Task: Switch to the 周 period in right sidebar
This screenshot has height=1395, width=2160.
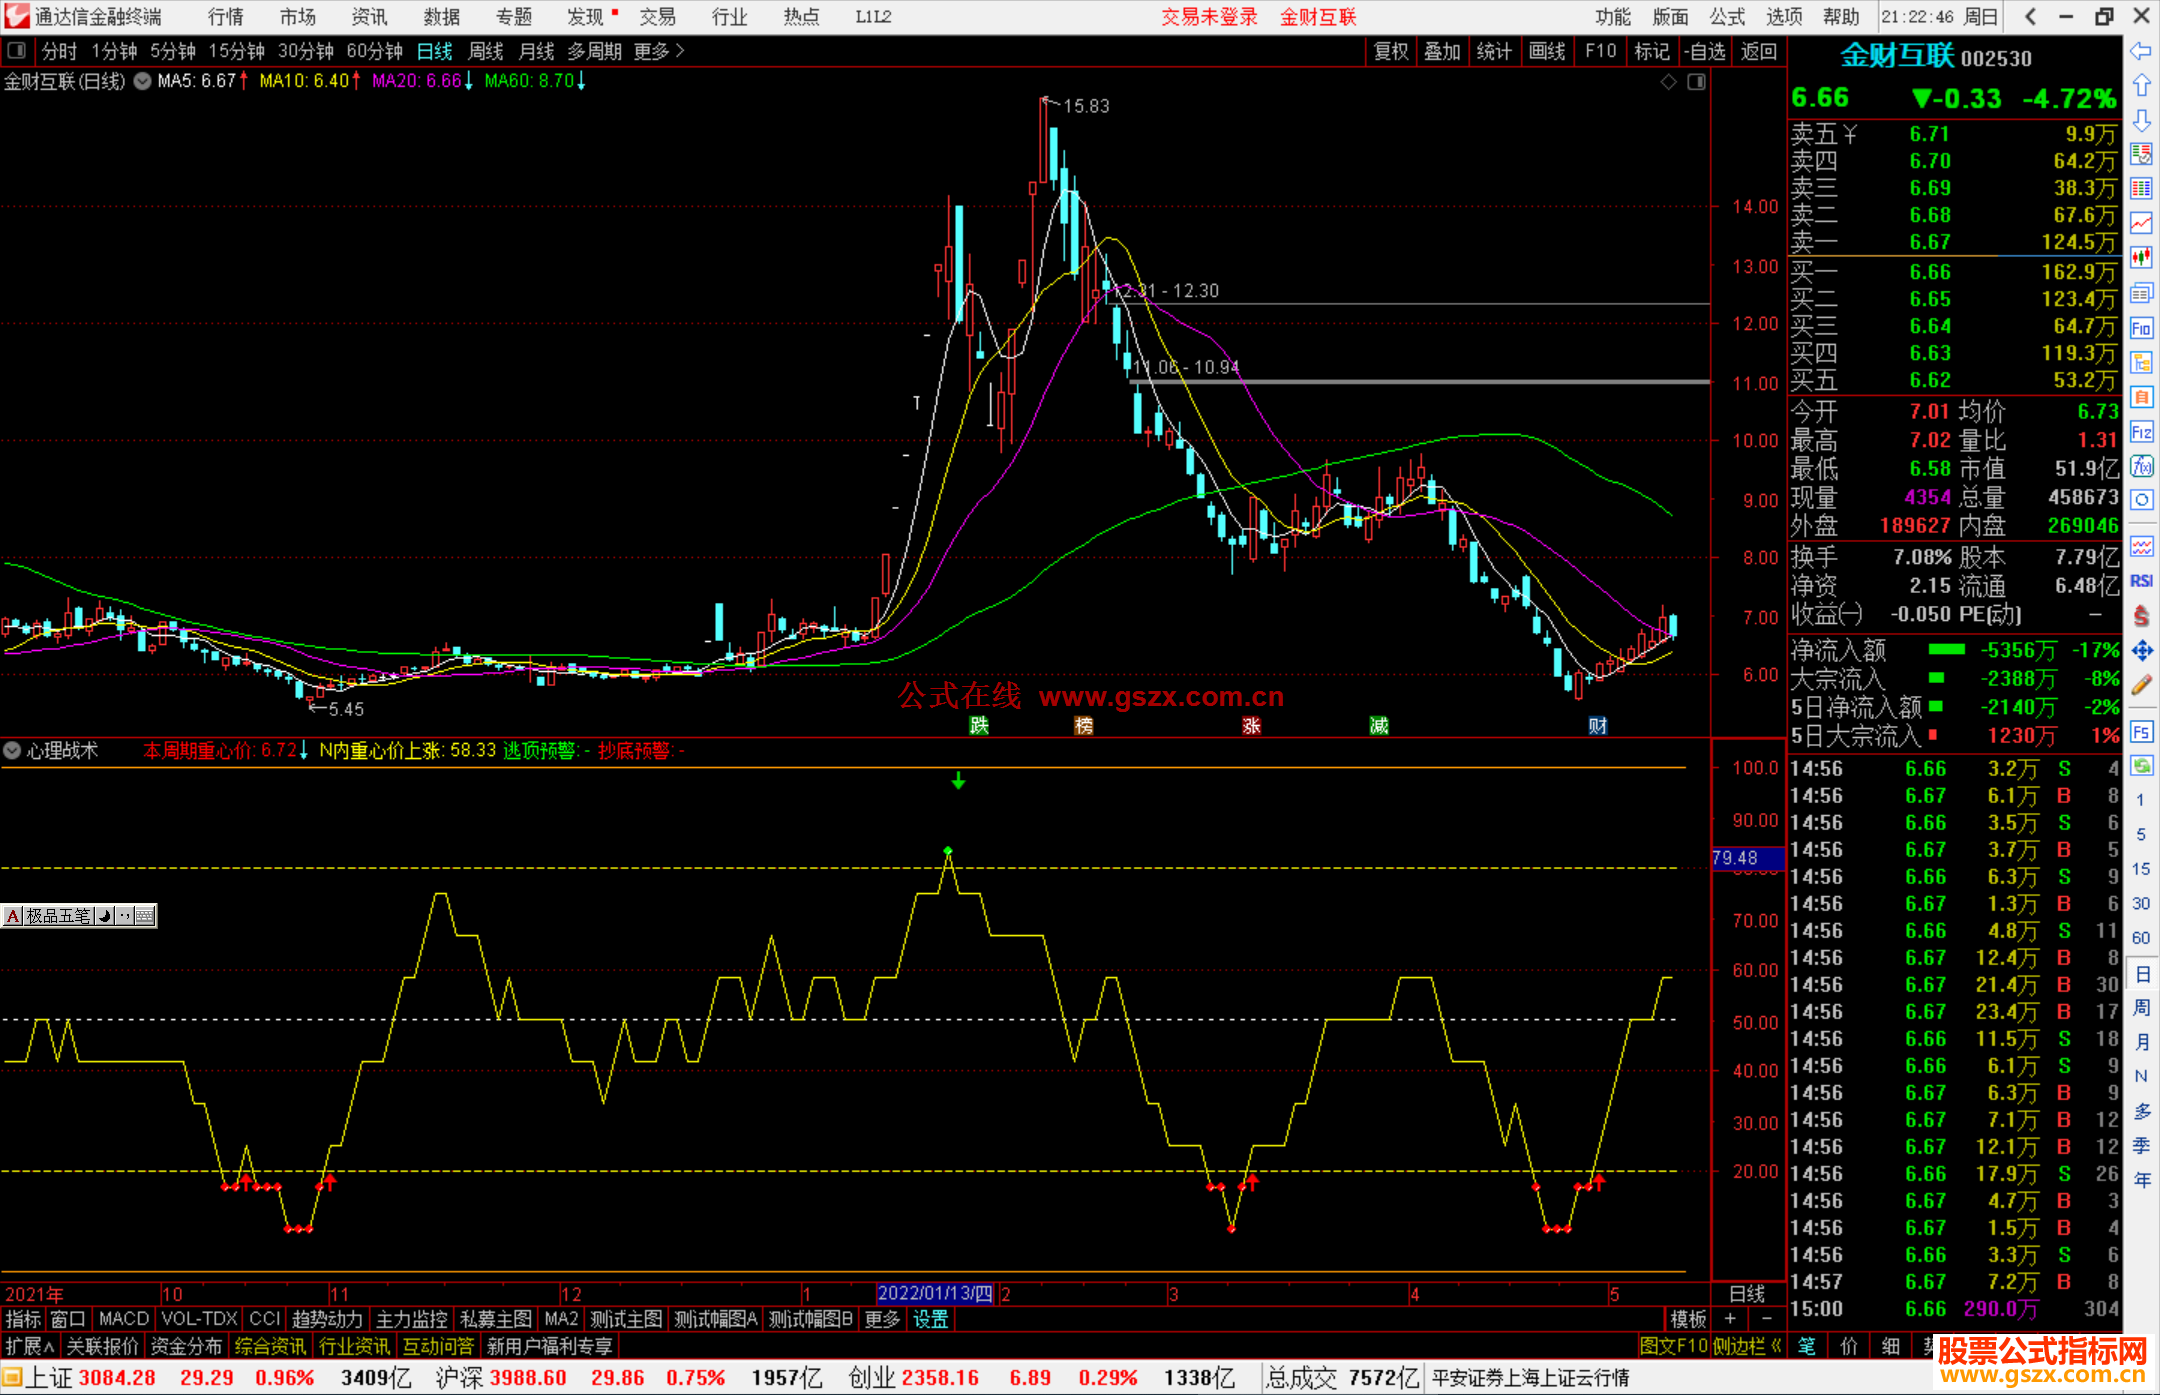Action: [2141, 1007]
